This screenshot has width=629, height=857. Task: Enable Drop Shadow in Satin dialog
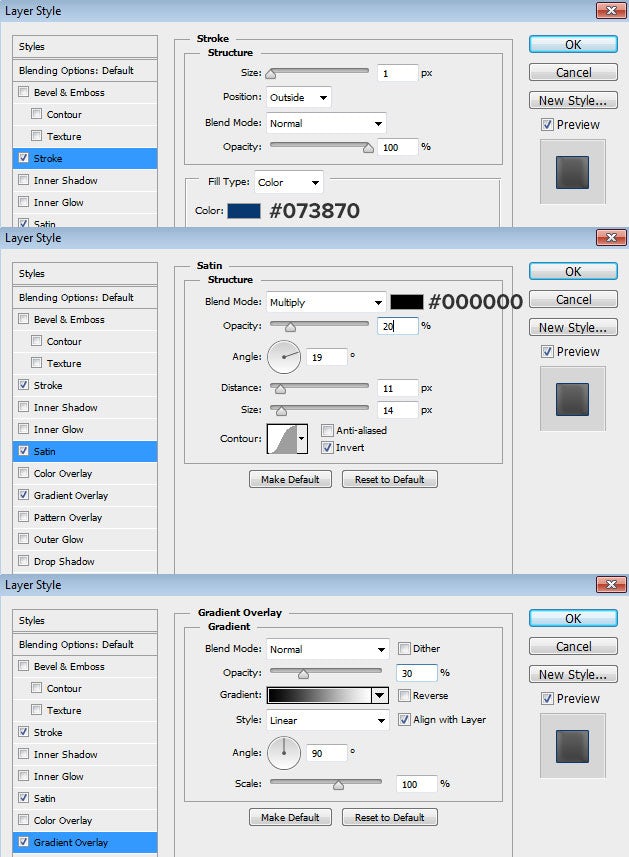(23, 561)
